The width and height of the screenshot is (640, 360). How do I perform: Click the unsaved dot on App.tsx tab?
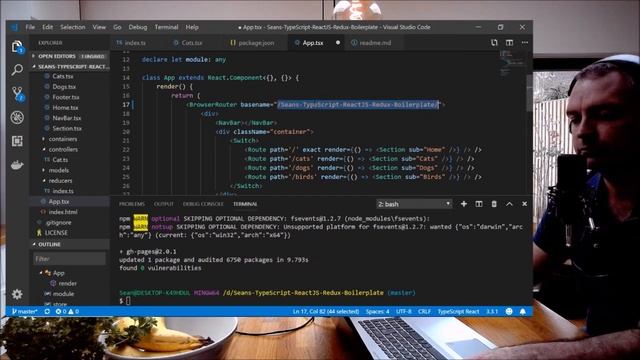point(338,42)
